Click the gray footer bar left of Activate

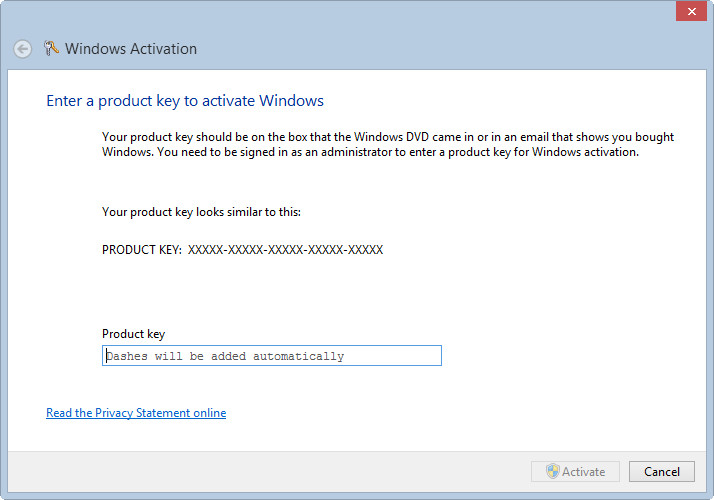pos(270,471)
